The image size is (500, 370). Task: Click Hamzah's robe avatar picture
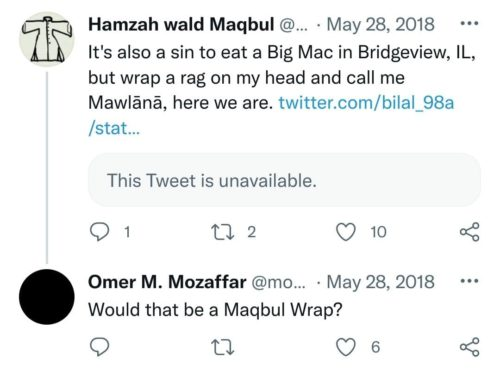click(x=47, y=39)
